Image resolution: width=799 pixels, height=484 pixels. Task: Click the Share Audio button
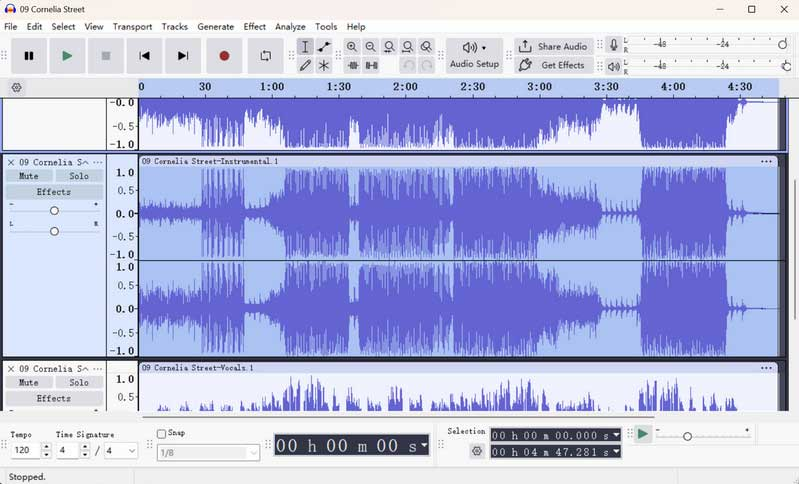(x=554, y=47)
